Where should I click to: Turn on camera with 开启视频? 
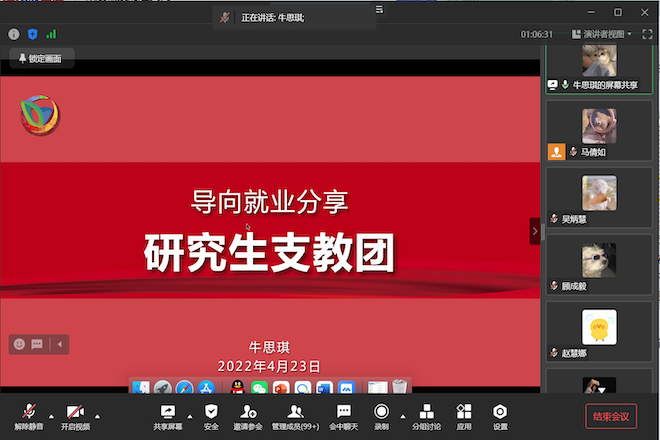(74, 412)
